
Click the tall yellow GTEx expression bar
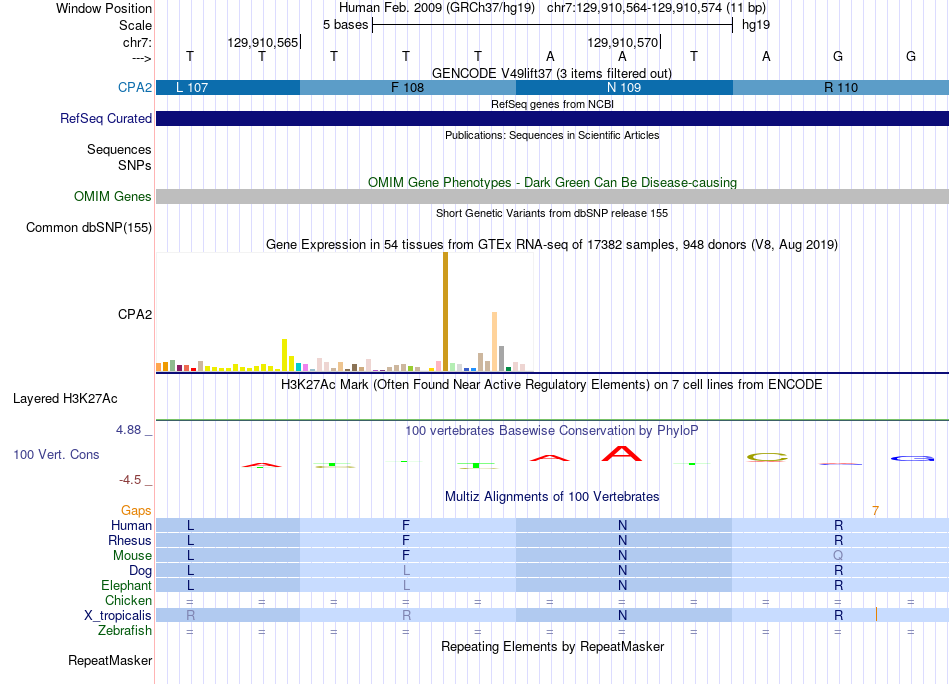(x=284, y=354)
